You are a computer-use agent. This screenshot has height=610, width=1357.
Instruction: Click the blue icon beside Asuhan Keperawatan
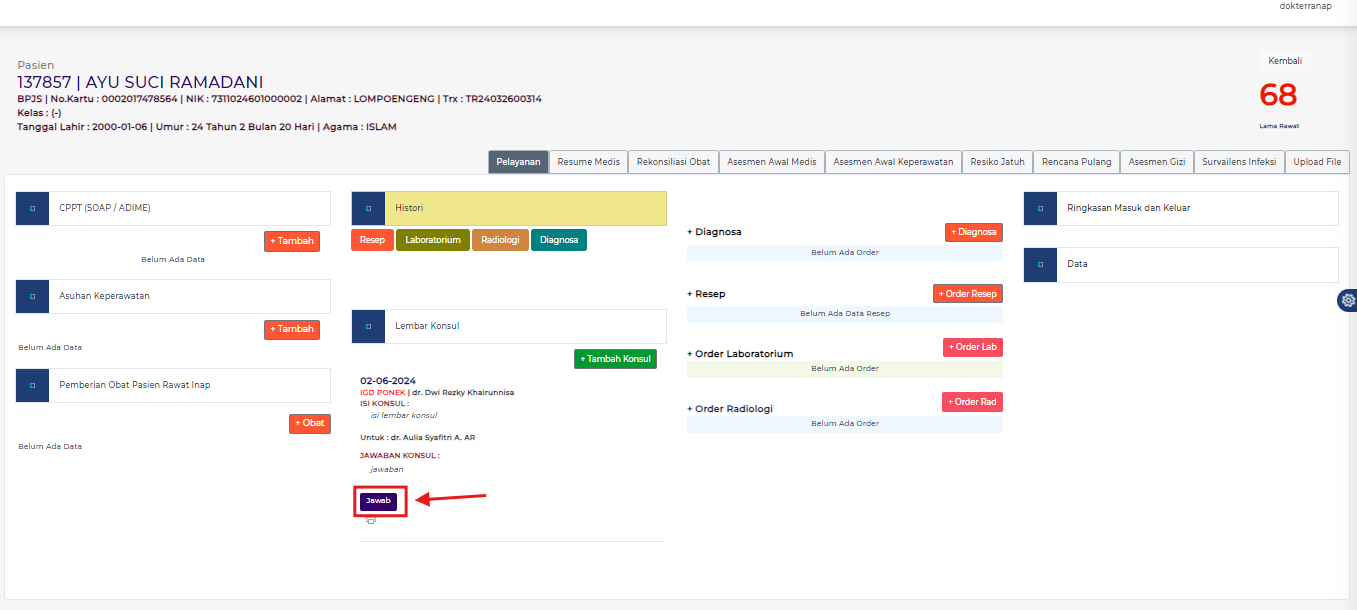point(32,296)
